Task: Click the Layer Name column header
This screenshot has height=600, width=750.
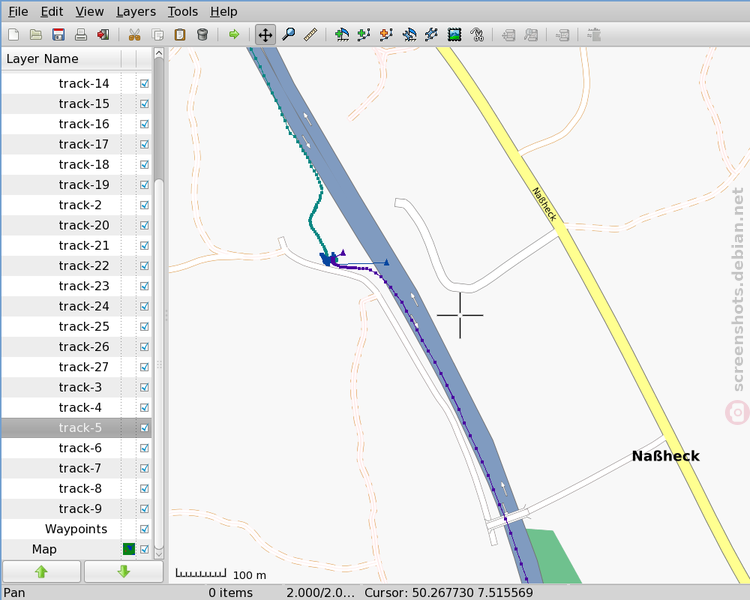Action: click(61, 59)
